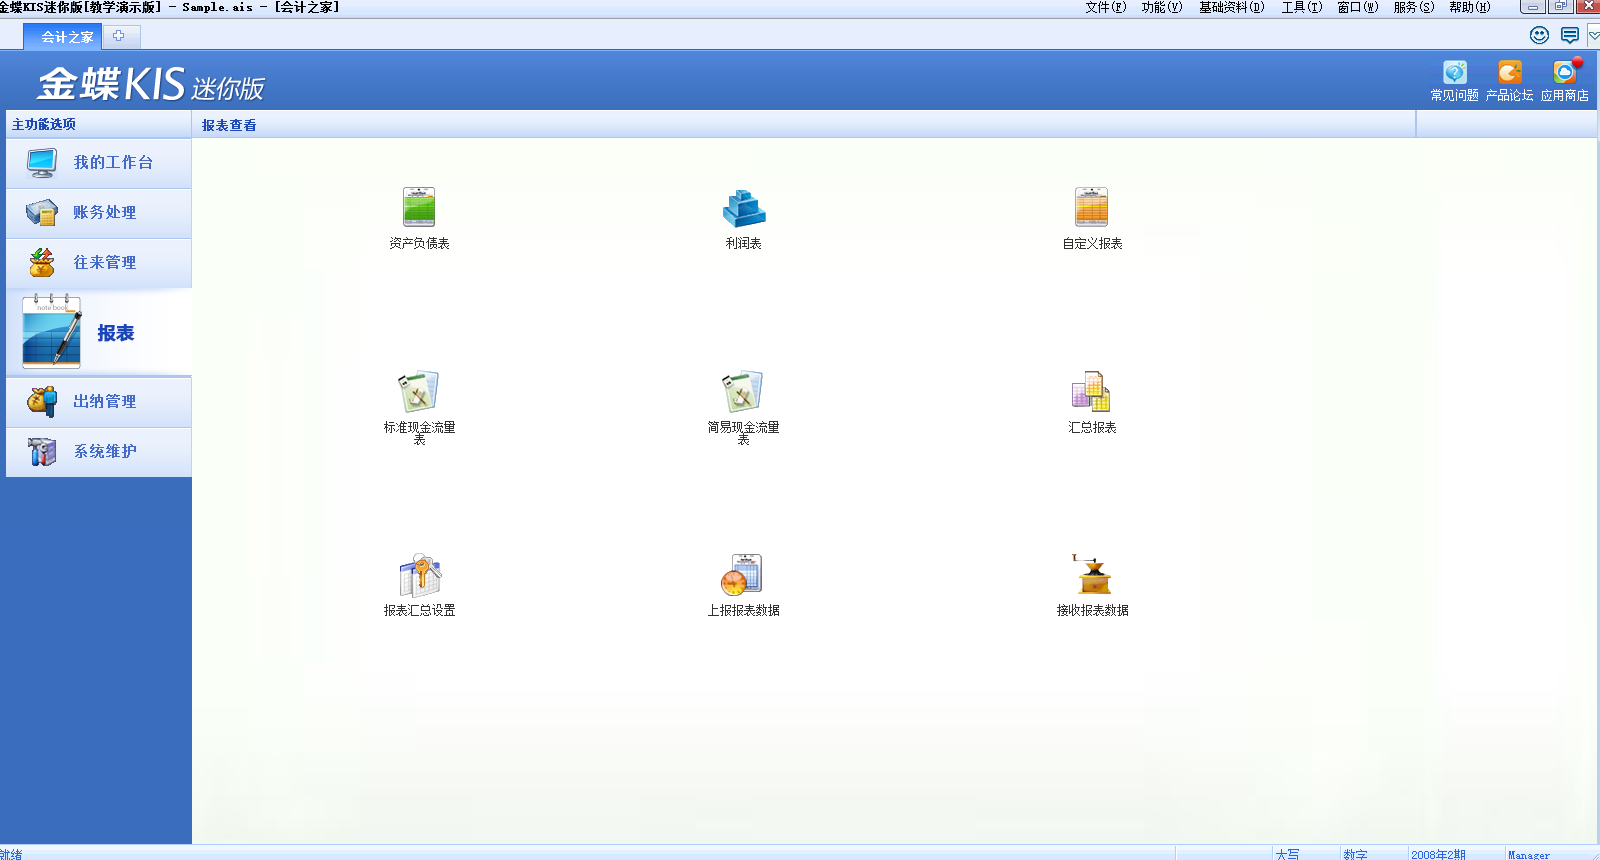Open the 汇总报表 summary report
The width and height of the screenshot is (1600, 860).
pyautogui.click(x=1091, y=392)
